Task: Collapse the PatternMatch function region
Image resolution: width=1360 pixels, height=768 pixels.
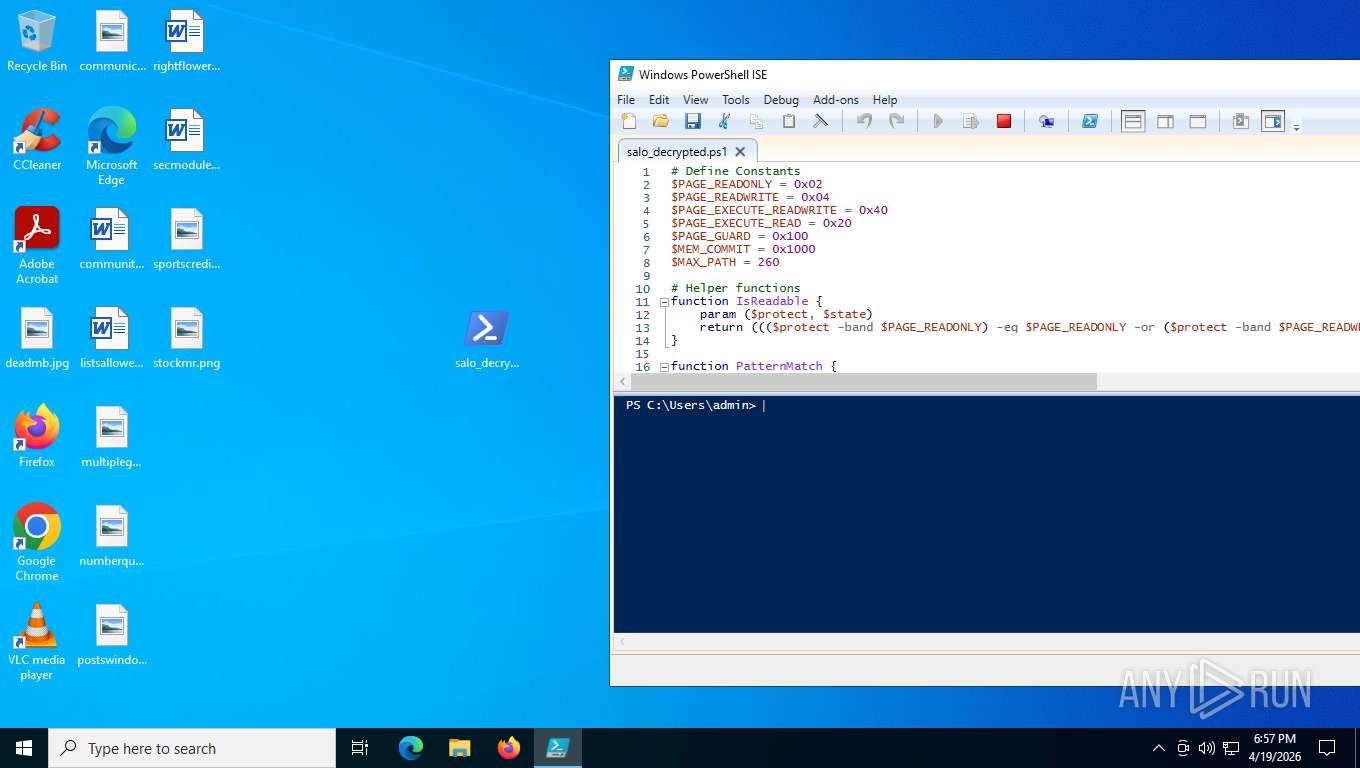Action: [664, 367]
